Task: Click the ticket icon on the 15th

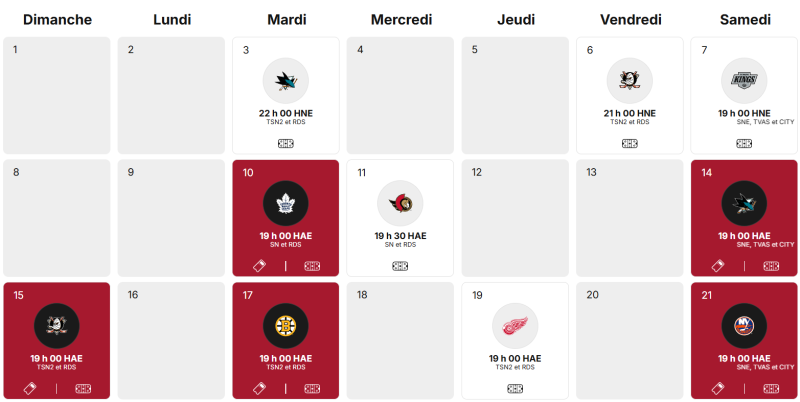Action: click(30, 388)
